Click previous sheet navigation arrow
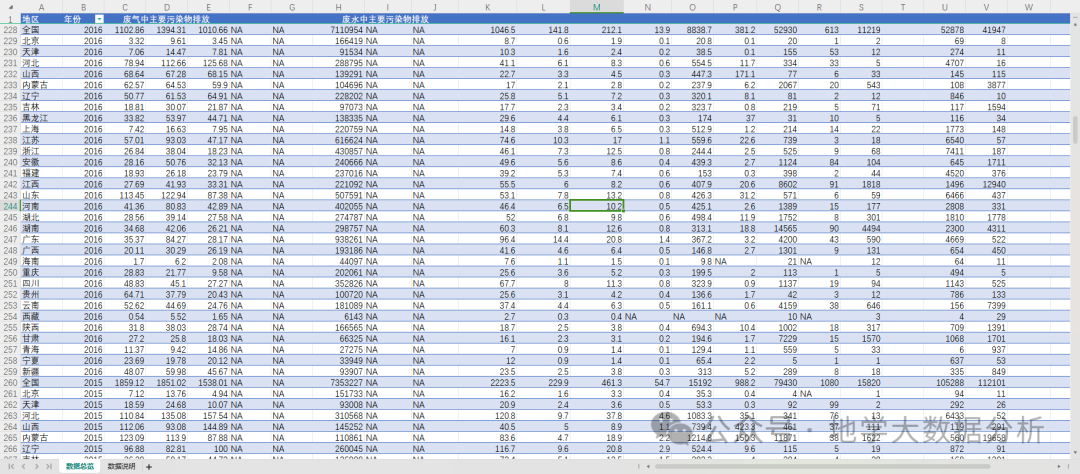The image size is (1080, 474). tap(23, 466)
